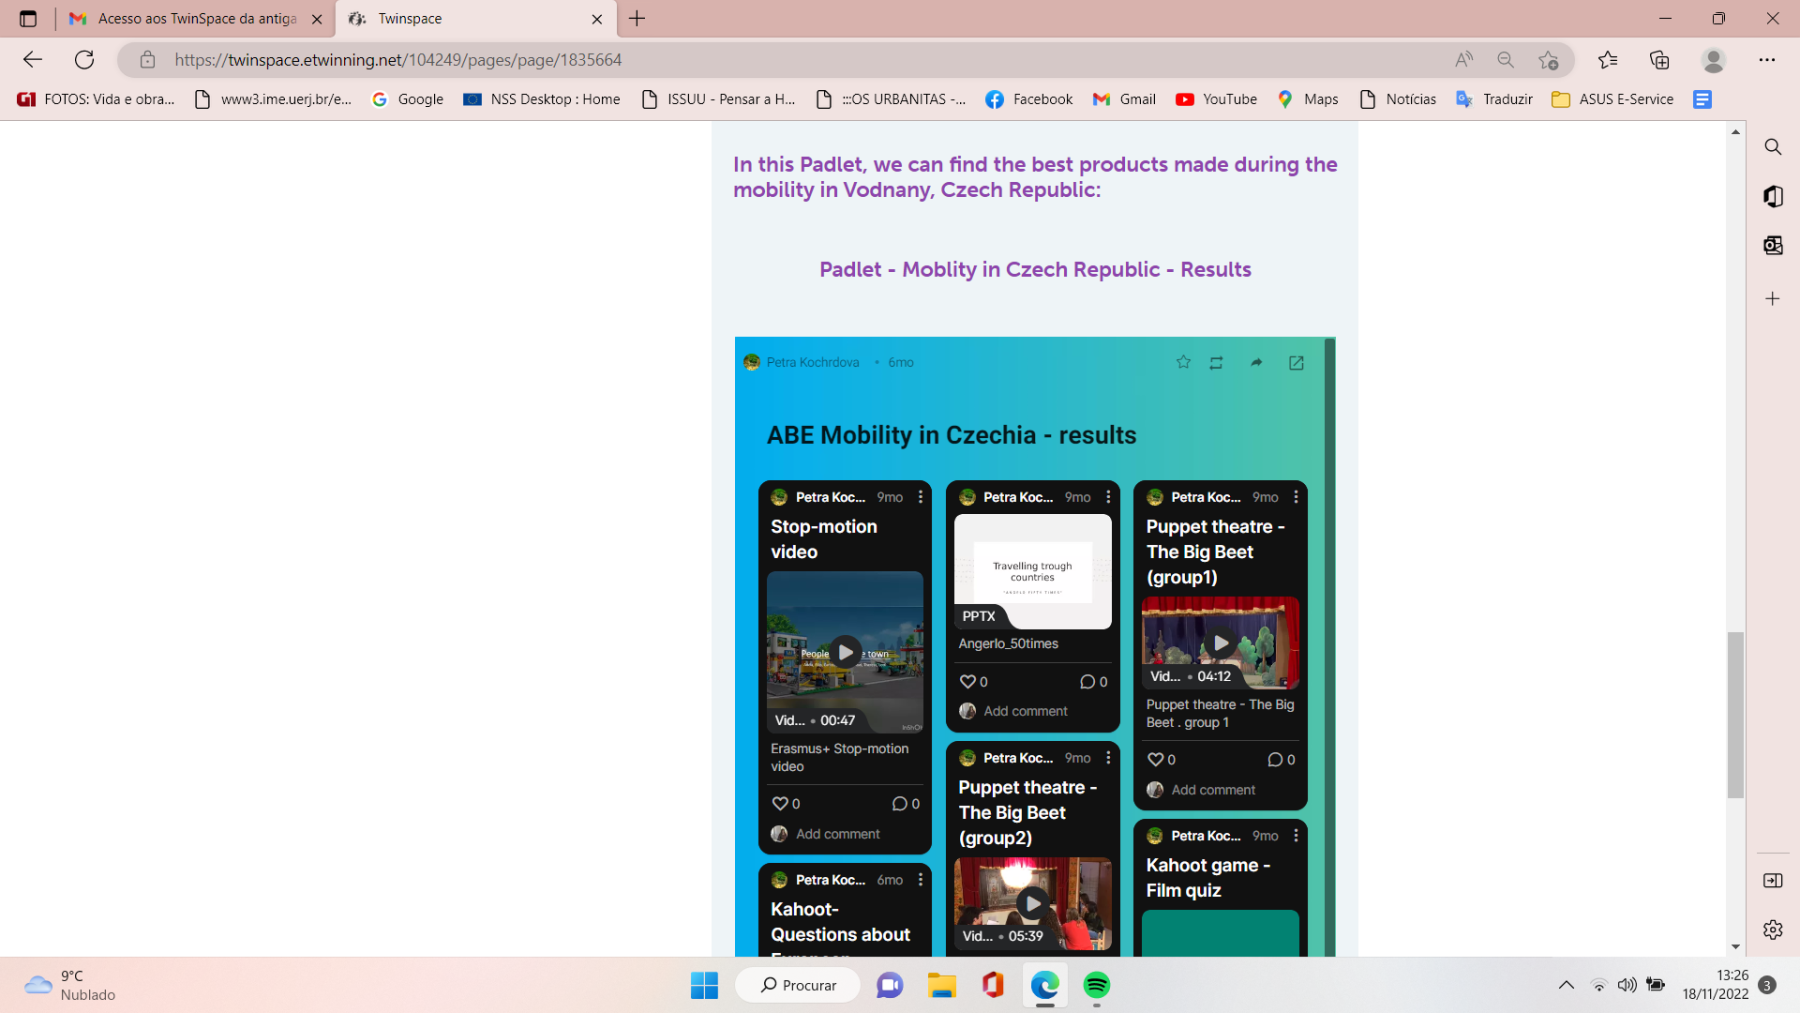Open File Explorer from taskbar
The width and height of the screenshot is (1800, 1013).
(x=942, y=985)
